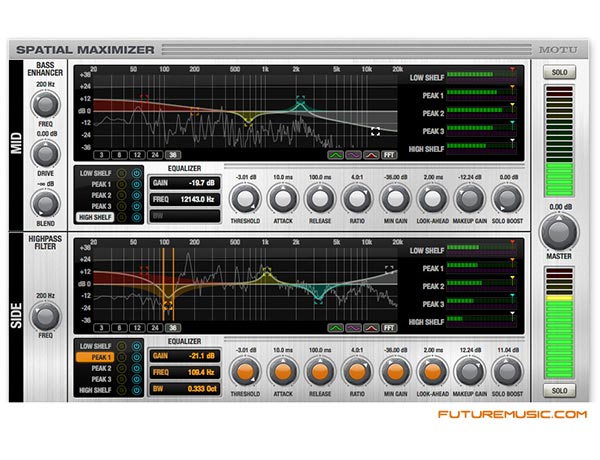Screen dimensions: 600x460
Task: Toggle the FFT display in MID graph
Action: tap(389, 155)
